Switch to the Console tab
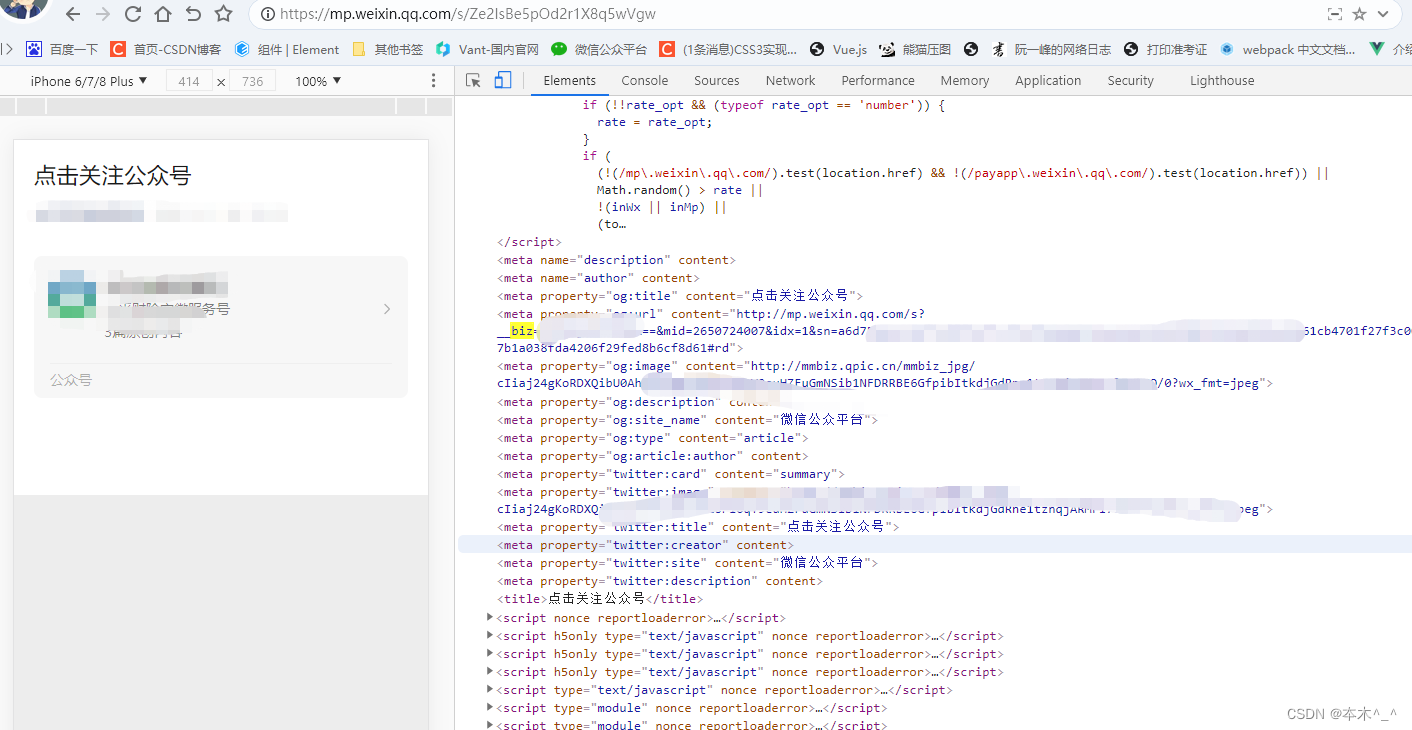The width and height of the screenshot is (1412, 730). pyautogui.click(x=645, y=80)
